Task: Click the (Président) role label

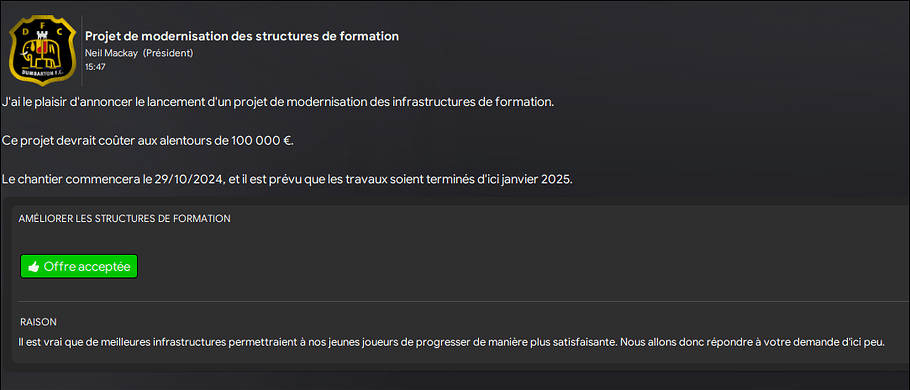Action: 168,53
